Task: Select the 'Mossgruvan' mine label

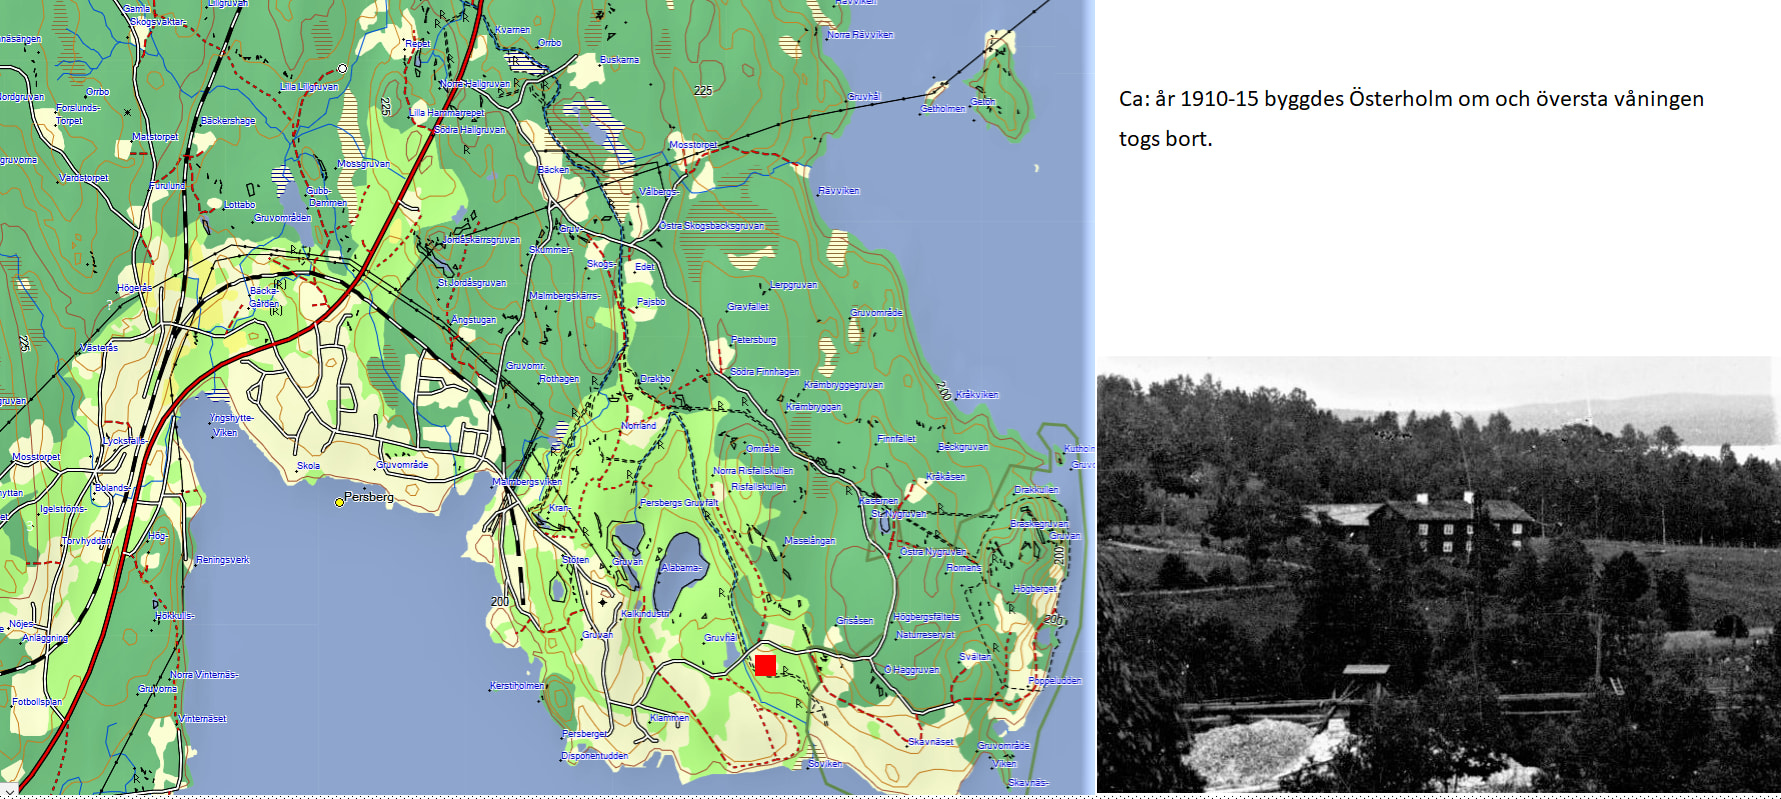Action: tap(363, 164)
